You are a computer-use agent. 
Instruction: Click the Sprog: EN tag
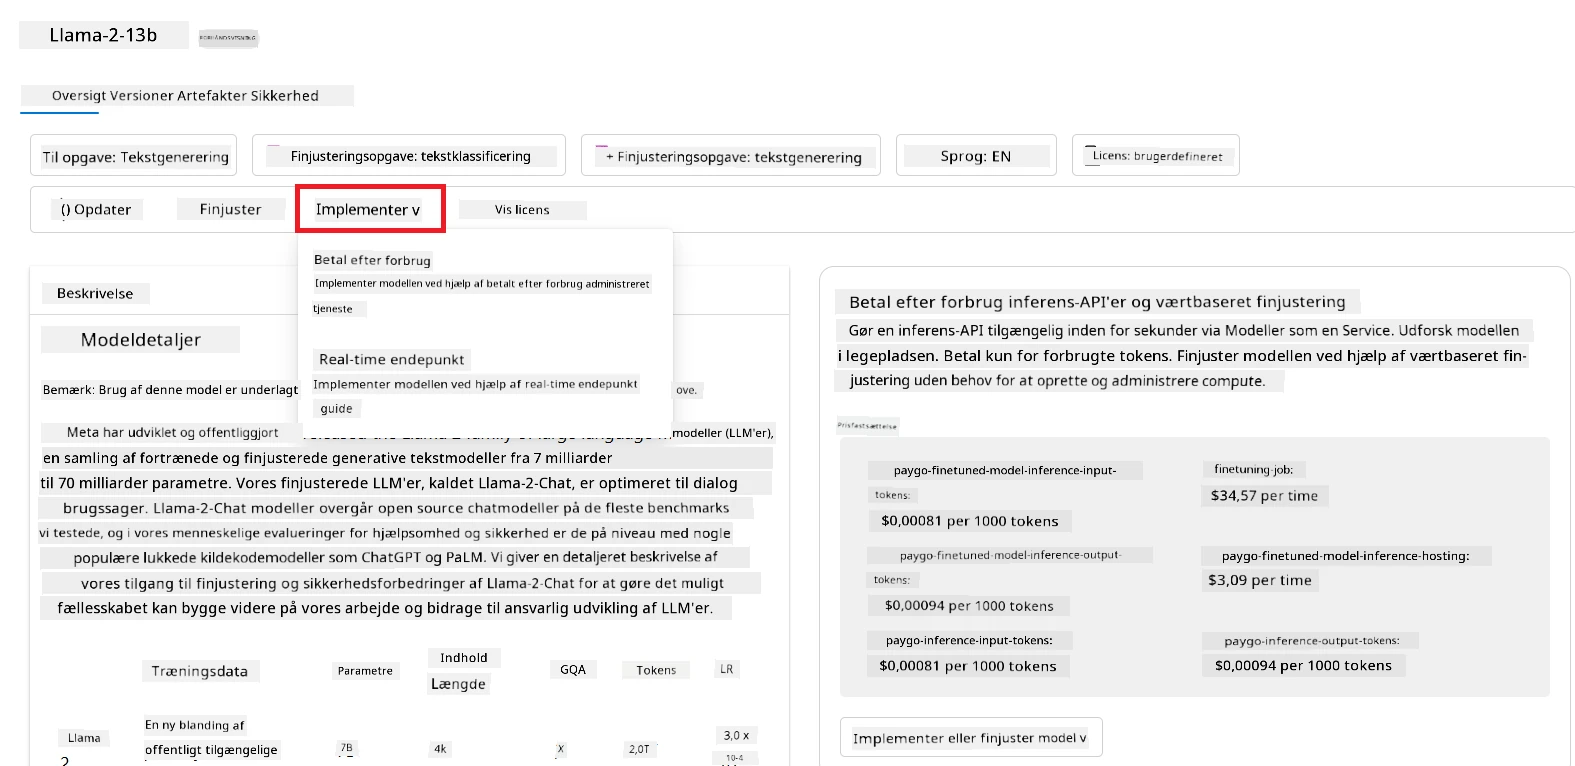click(976, 156)
